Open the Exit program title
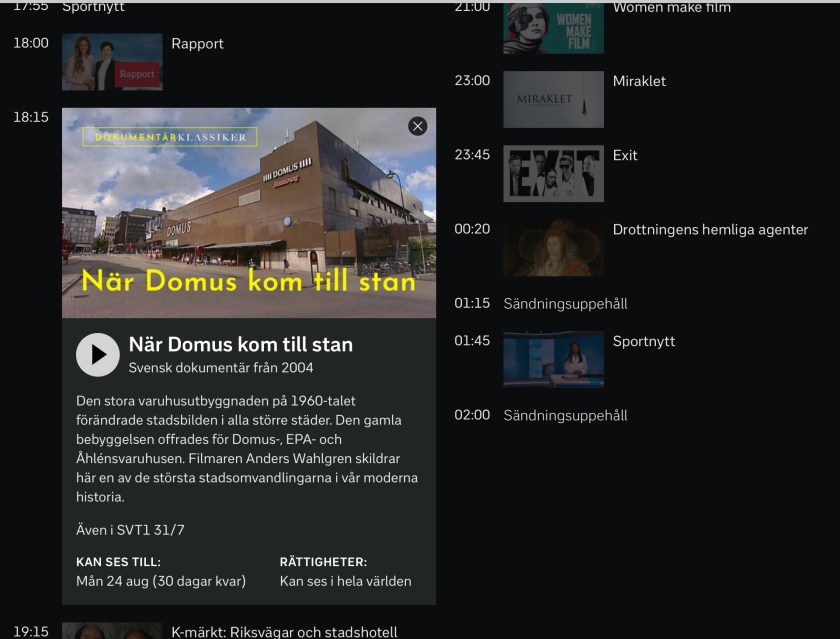 [x=625, y=155]
